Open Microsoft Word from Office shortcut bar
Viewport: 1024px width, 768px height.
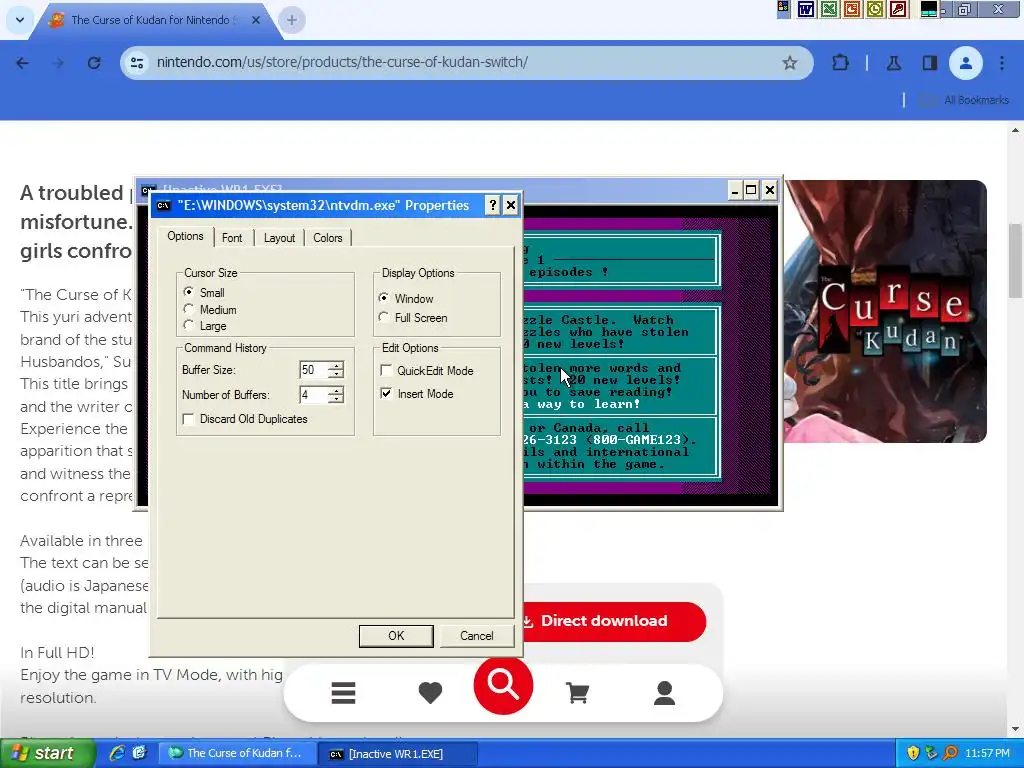pyautogui.click(x=806, y=9)
